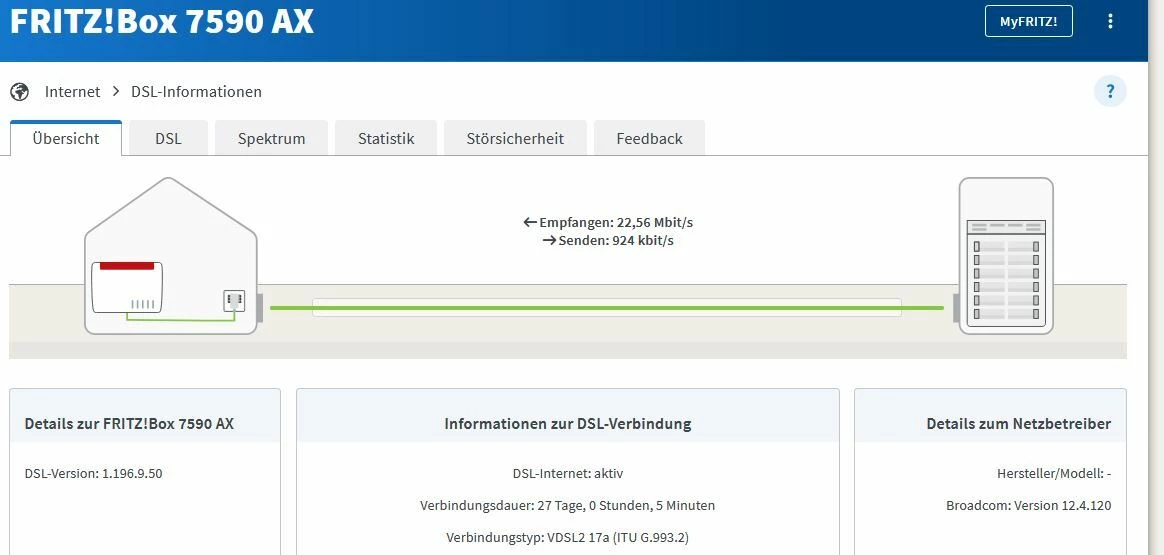Click DSL-Version: 1.196.9.50 text
1164x555 pixels.
coord(94,473)
